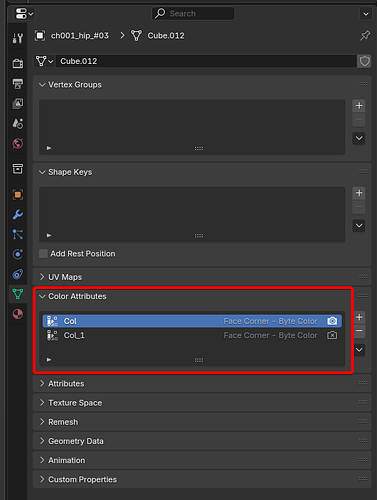Click the ch001_hip_#03 object breadcrumb
This screenshot has height=500, width=377.
72,36
